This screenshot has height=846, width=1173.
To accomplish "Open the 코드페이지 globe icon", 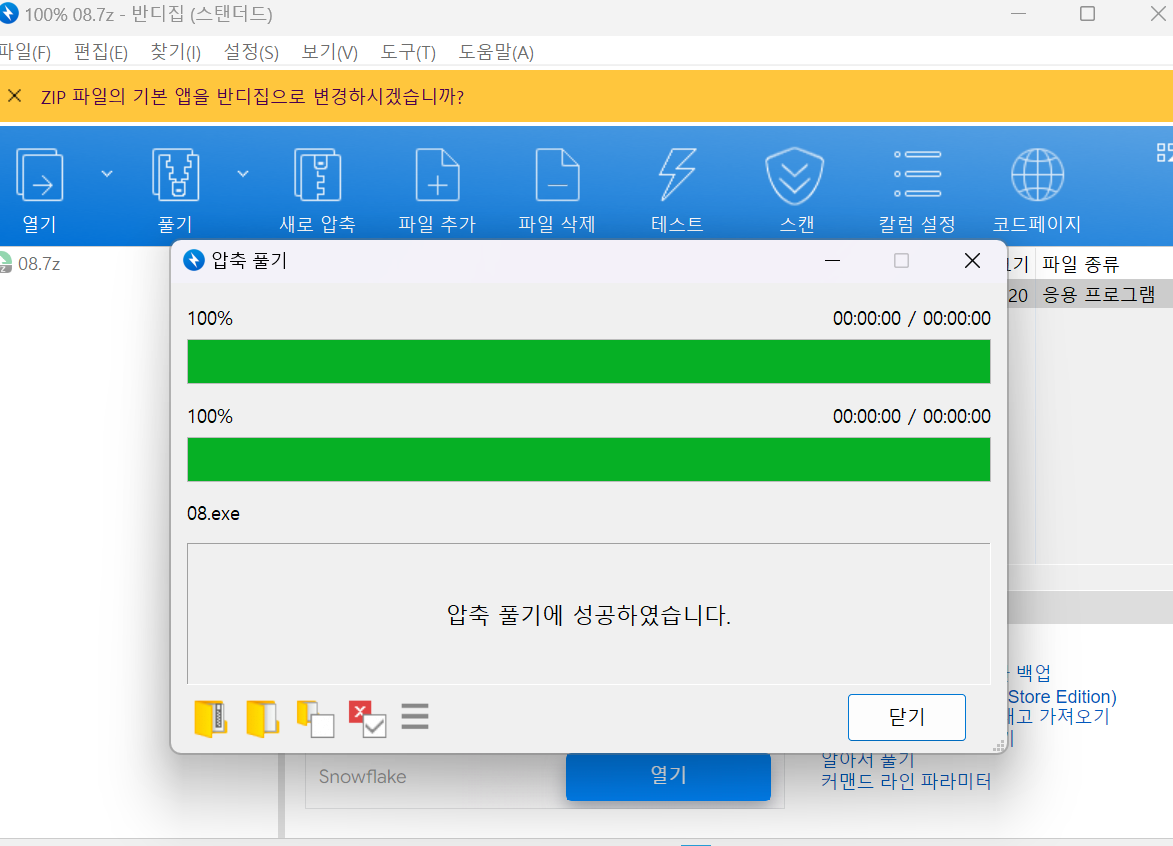I will [1037, 175].
